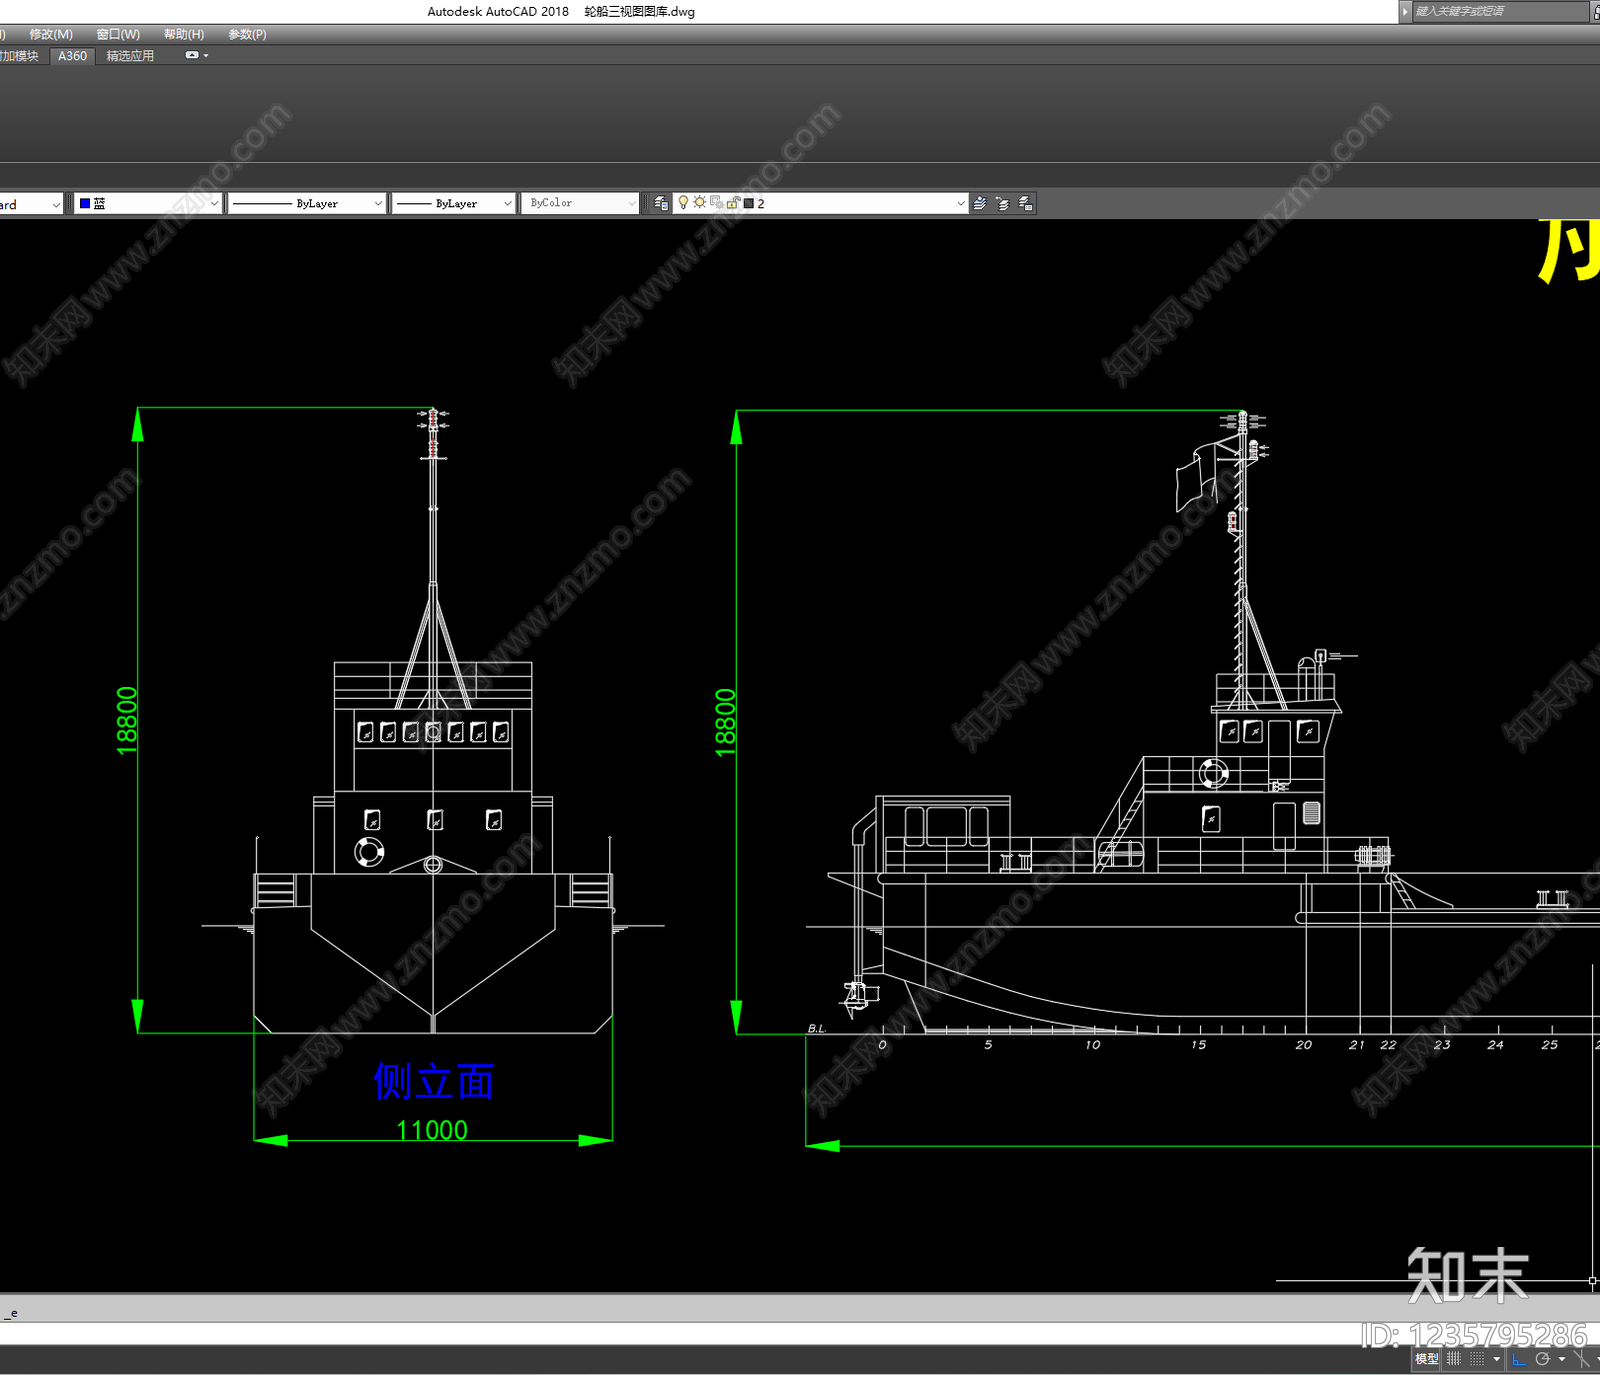Toggle the drawing grid display icon
Viewport: 1600px width, 1375px height.
1454,1359
